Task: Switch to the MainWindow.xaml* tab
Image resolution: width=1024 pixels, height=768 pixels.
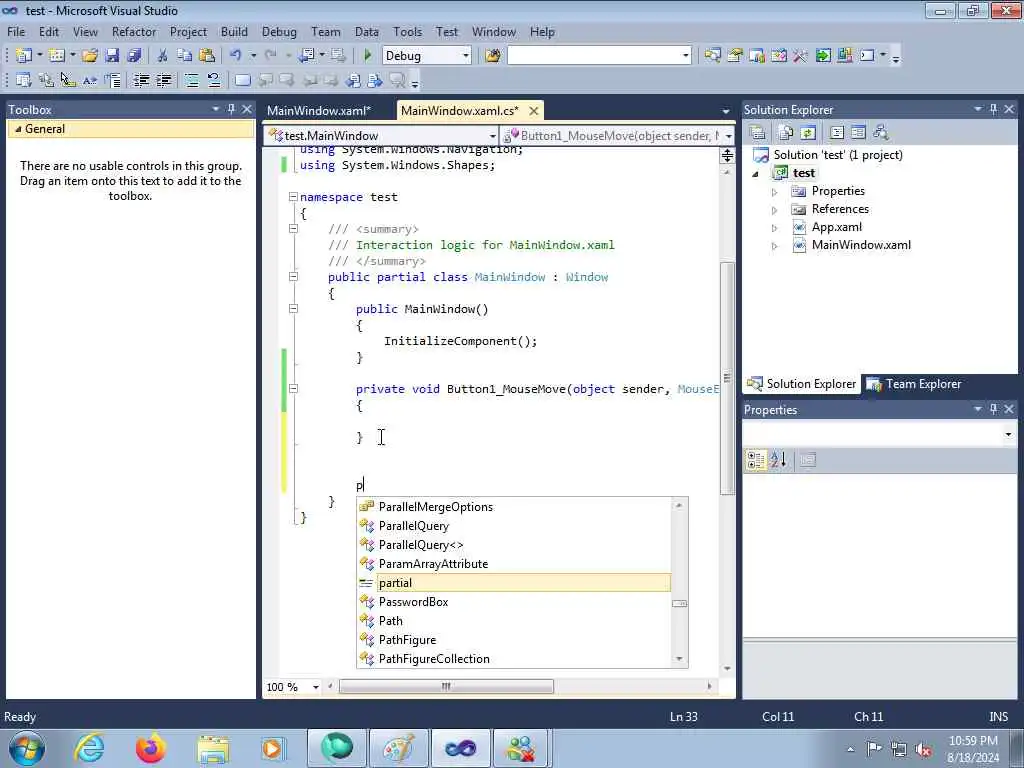Action: tap(319, 110)
